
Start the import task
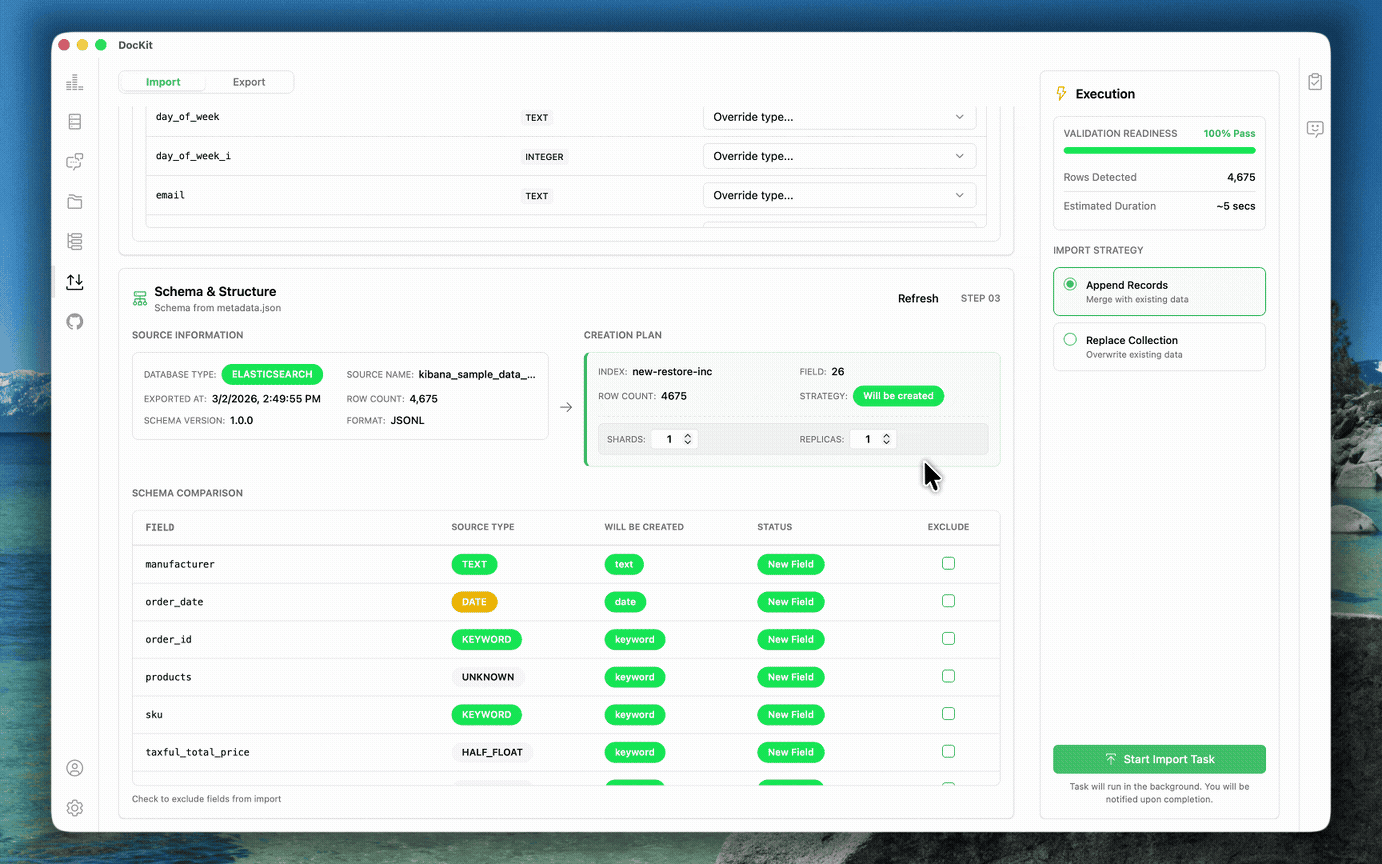[1159, 759]
